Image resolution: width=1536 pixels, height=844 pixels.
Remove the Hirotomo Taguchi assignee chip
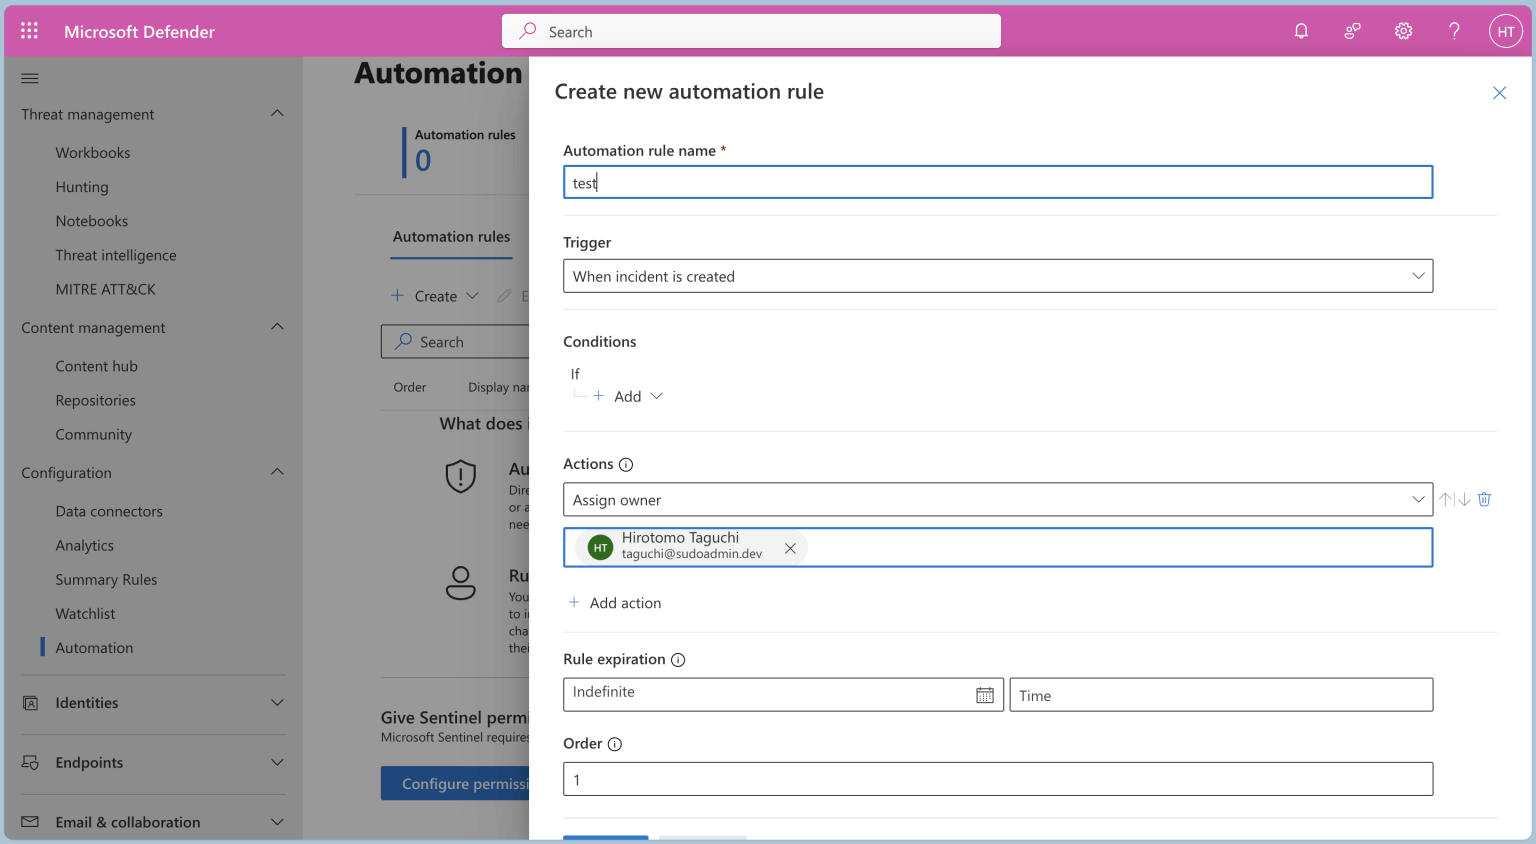pos(790,548)
